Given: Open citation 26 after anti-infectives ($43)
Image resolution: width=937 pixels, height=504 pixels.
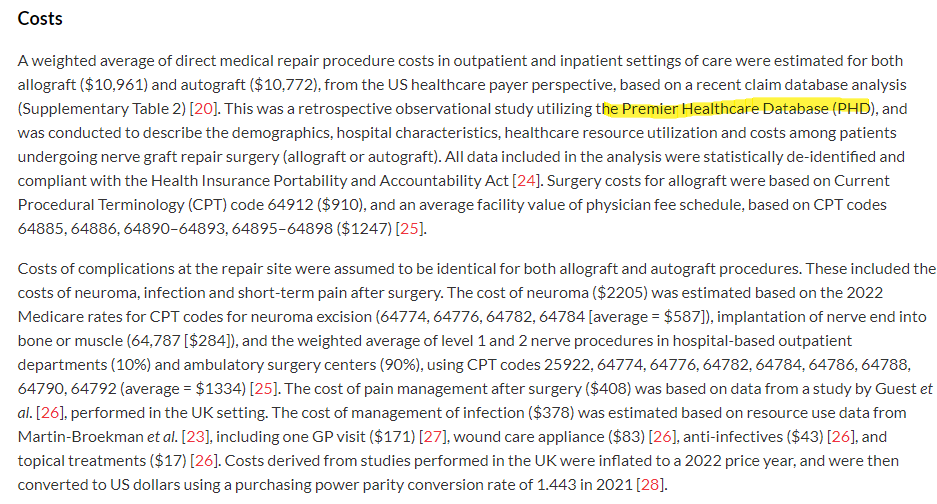Looking at the screenshot, I should click(841, 436).
